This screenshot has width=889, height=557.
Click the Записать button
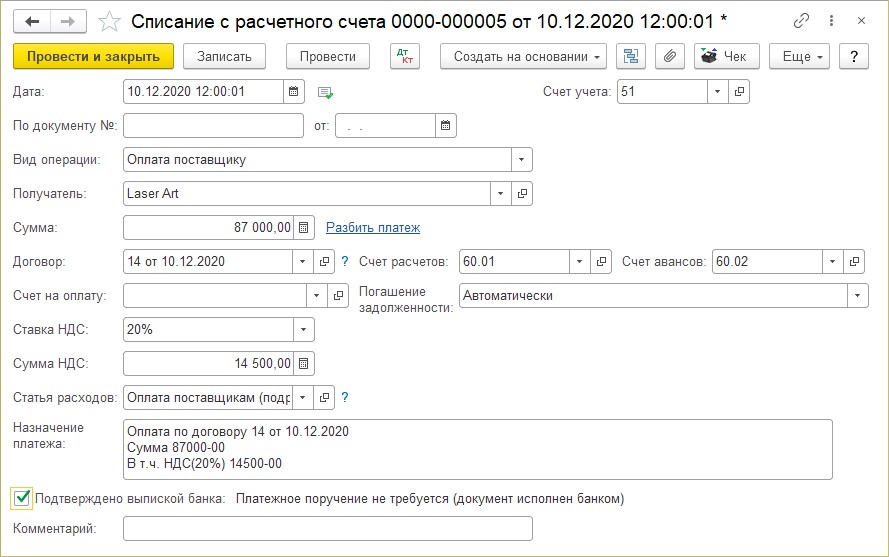click(x=224, y=56)
